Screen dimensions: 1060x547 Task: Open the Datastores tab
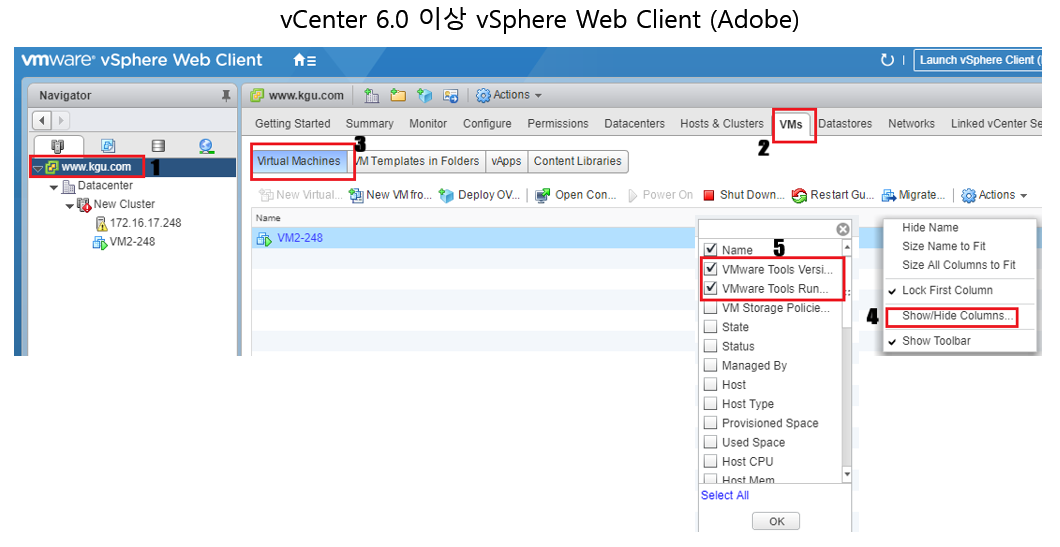845,124
